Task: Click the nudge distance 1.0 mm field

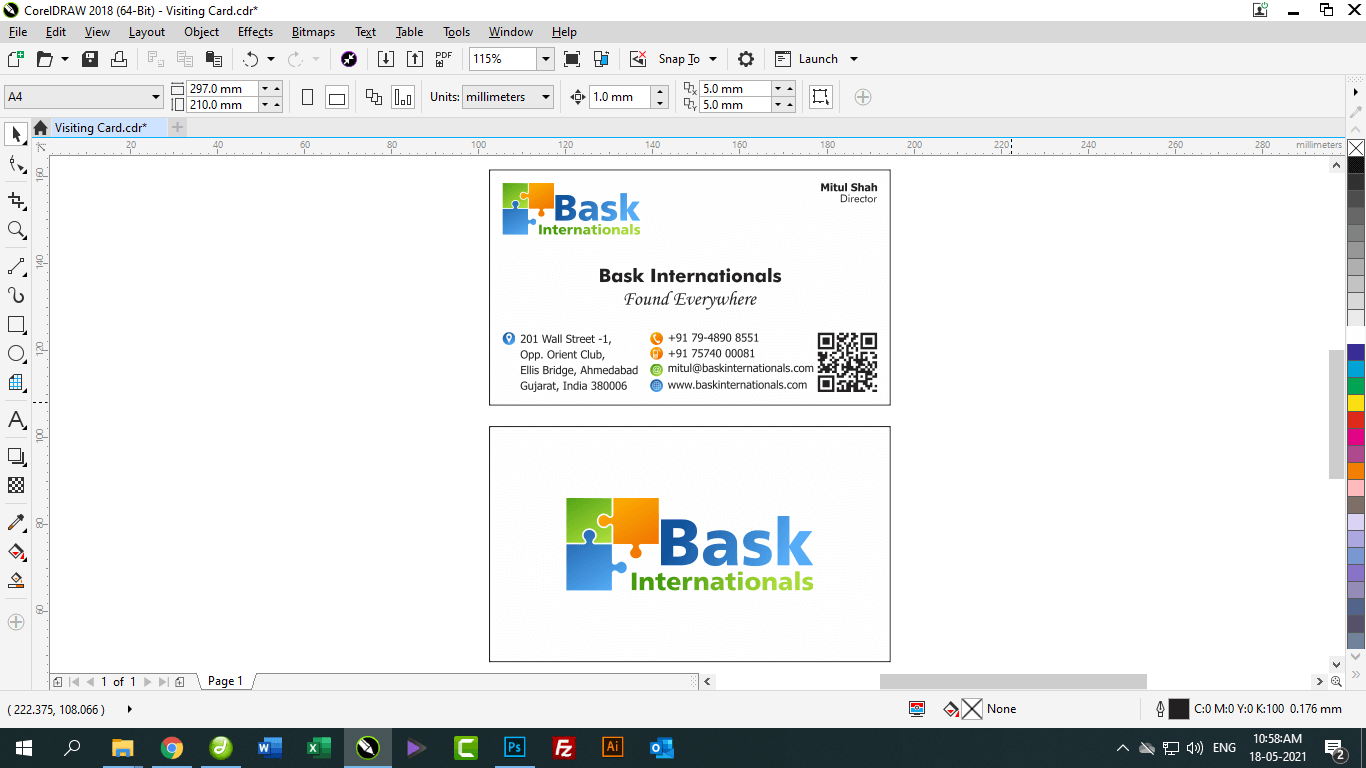Action: [x=619, y=97]
